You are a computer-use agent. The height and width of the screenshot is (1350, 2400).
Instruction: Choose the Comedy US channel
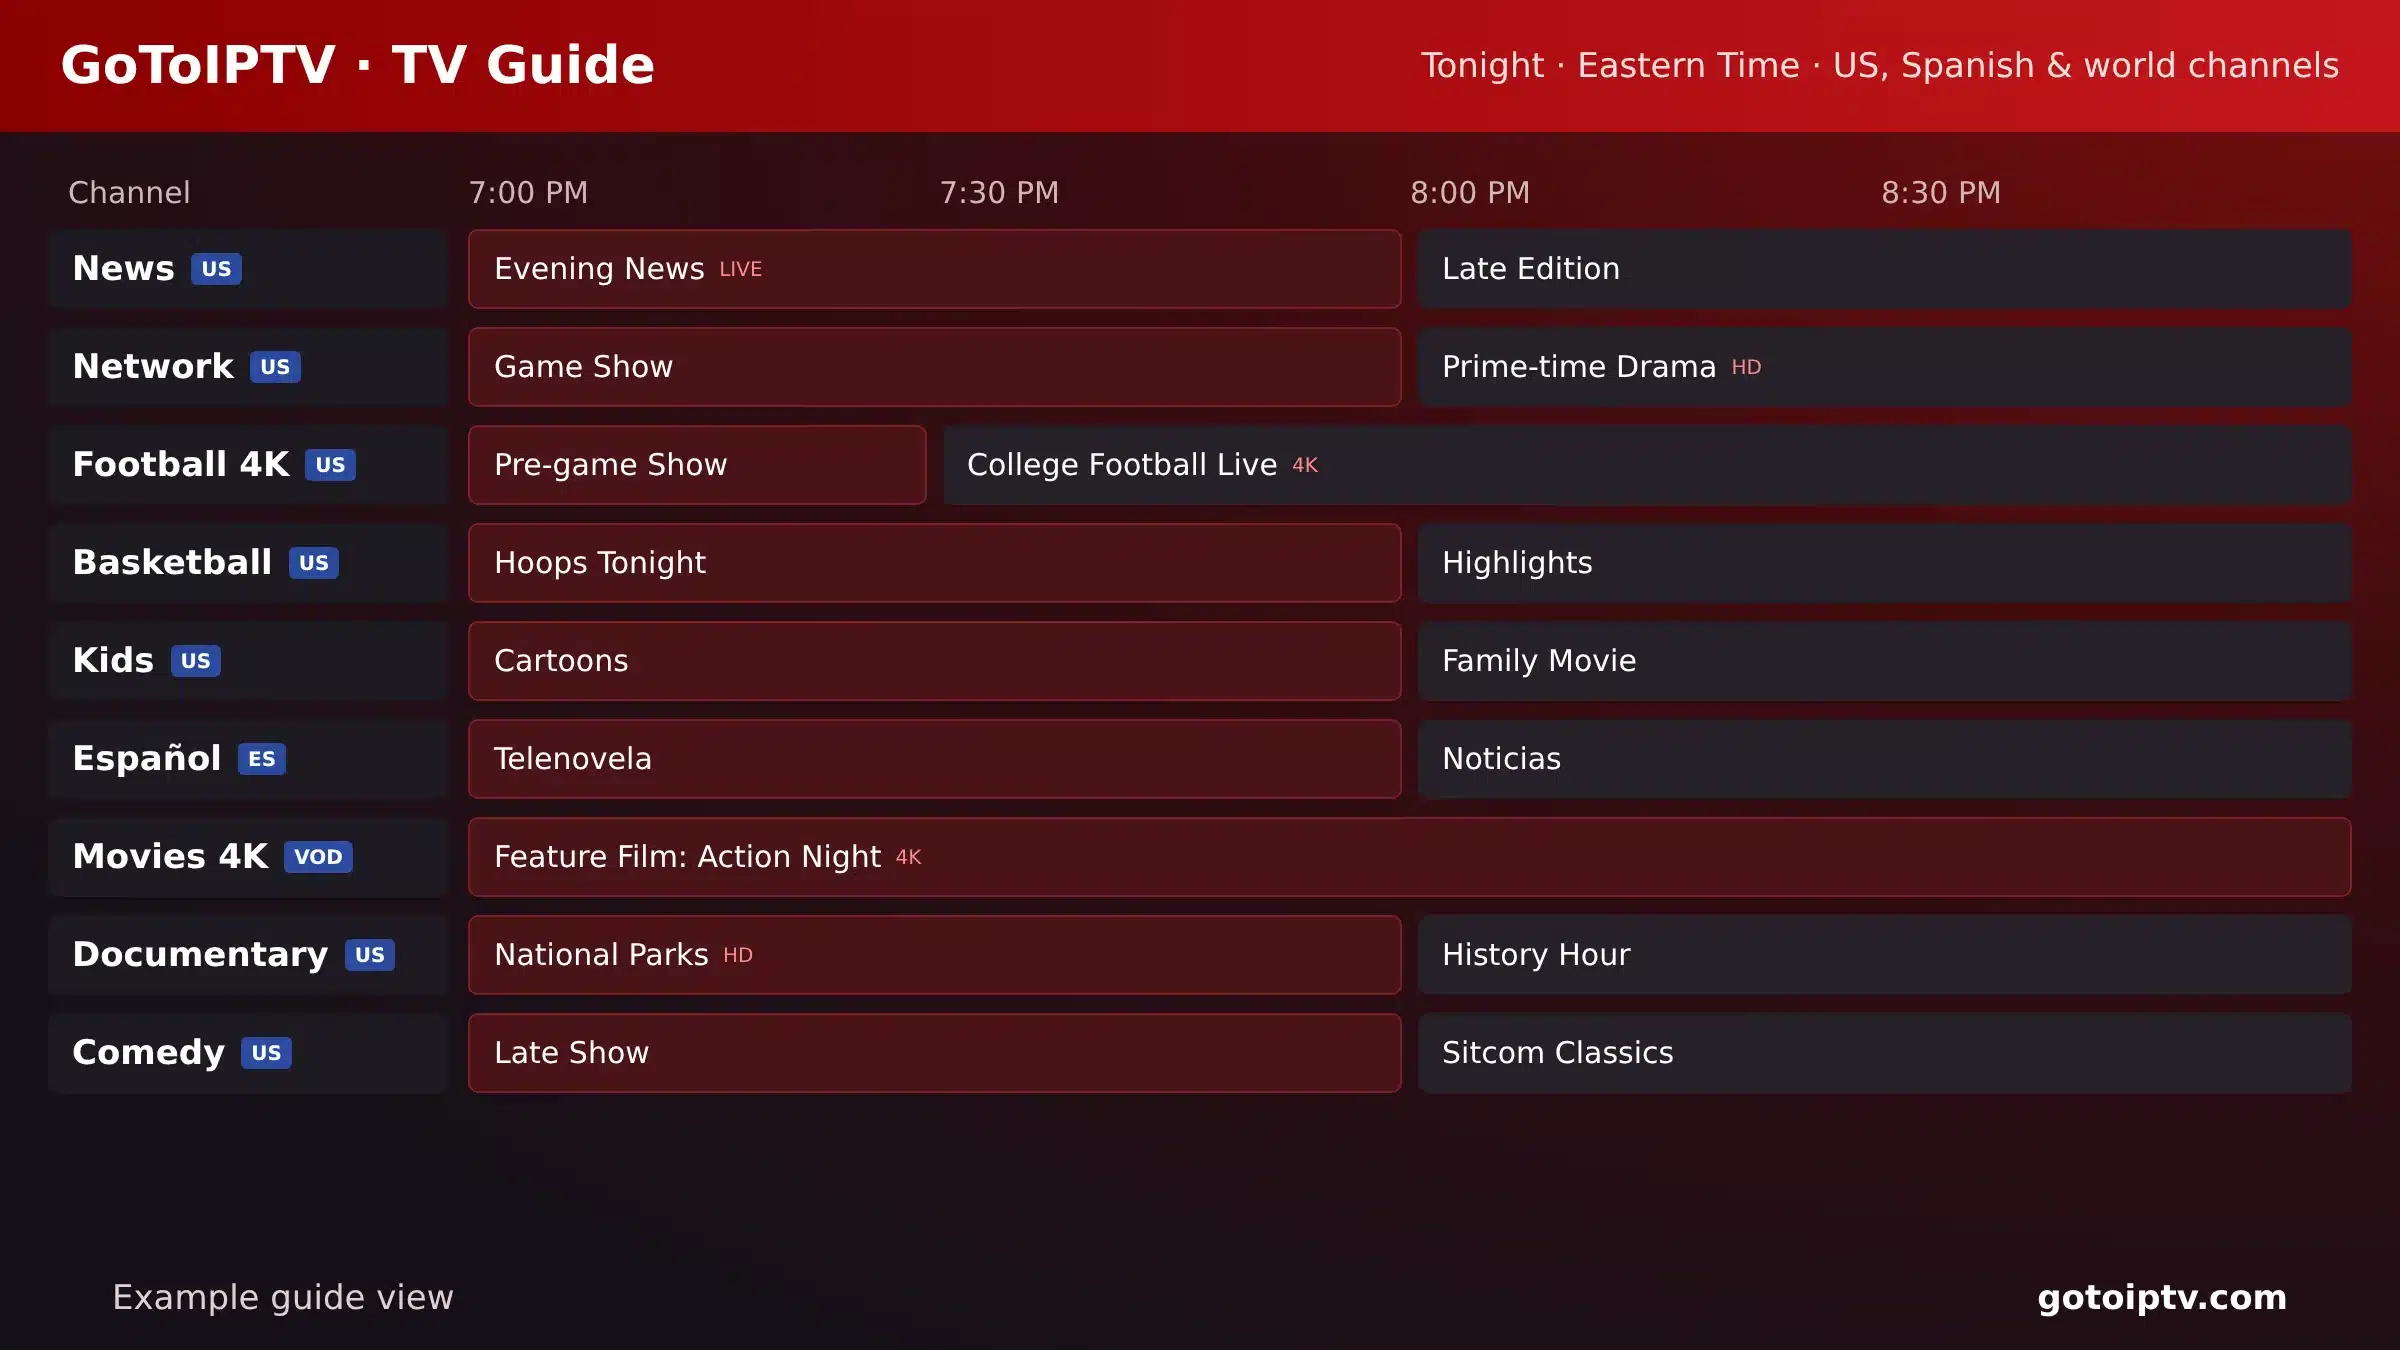248,1053
